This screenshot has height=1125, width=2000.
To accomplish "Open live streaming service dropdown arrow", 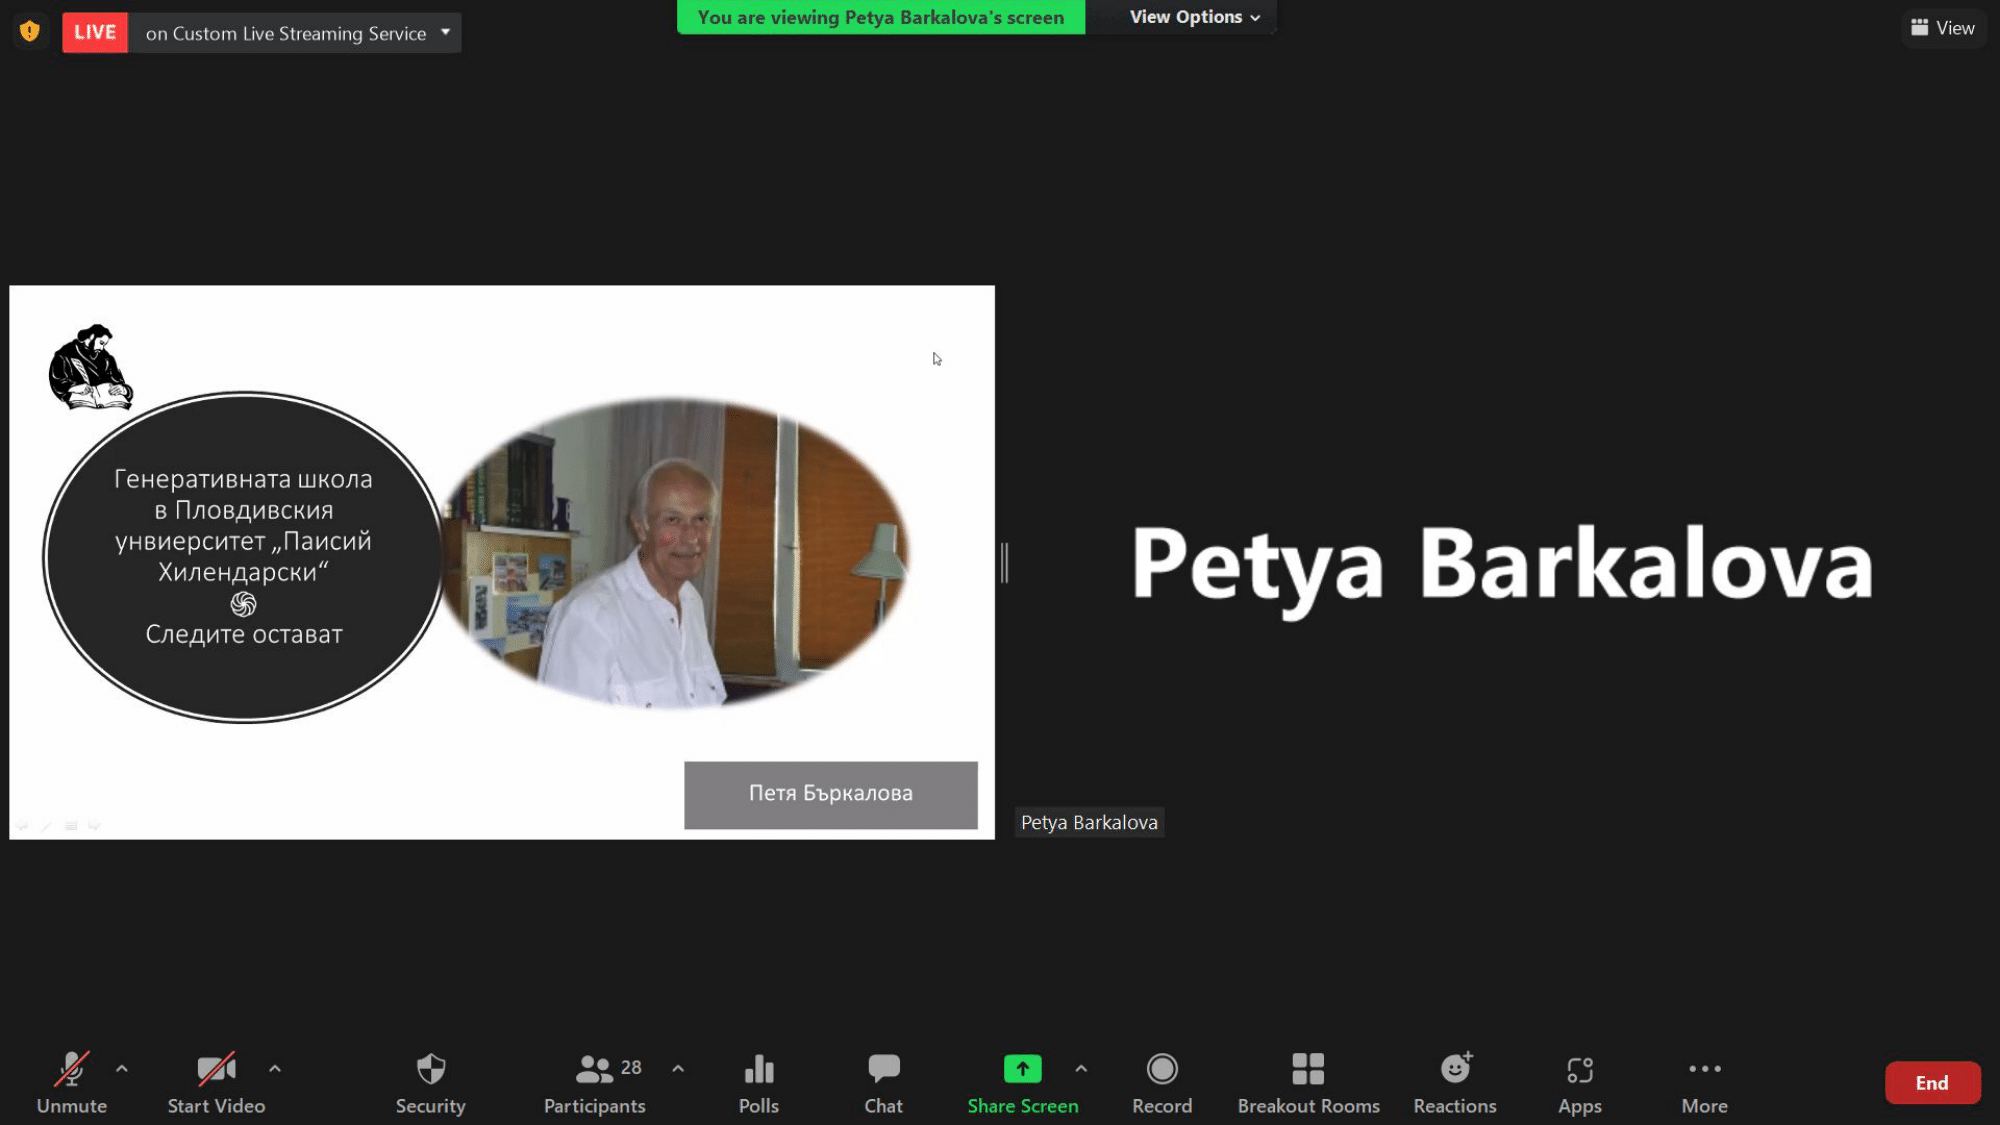I will coord(446,32).
